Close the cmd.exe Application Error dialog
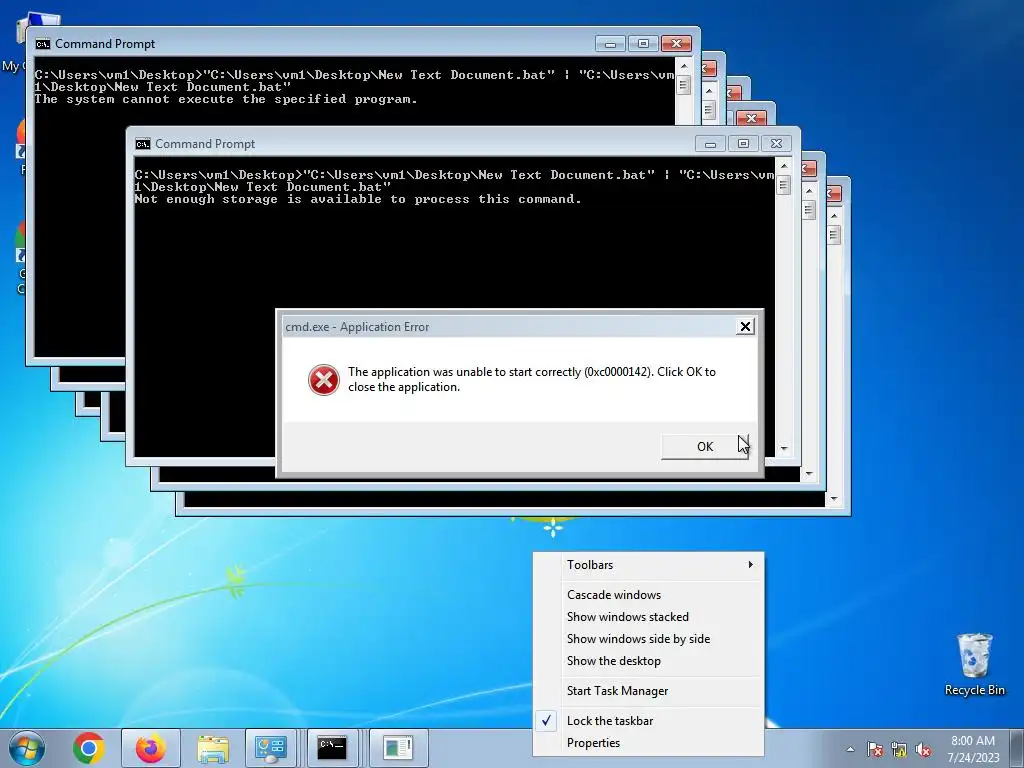Image resolution: width=1024 pixels, height=768 pixels. [744, 327]
